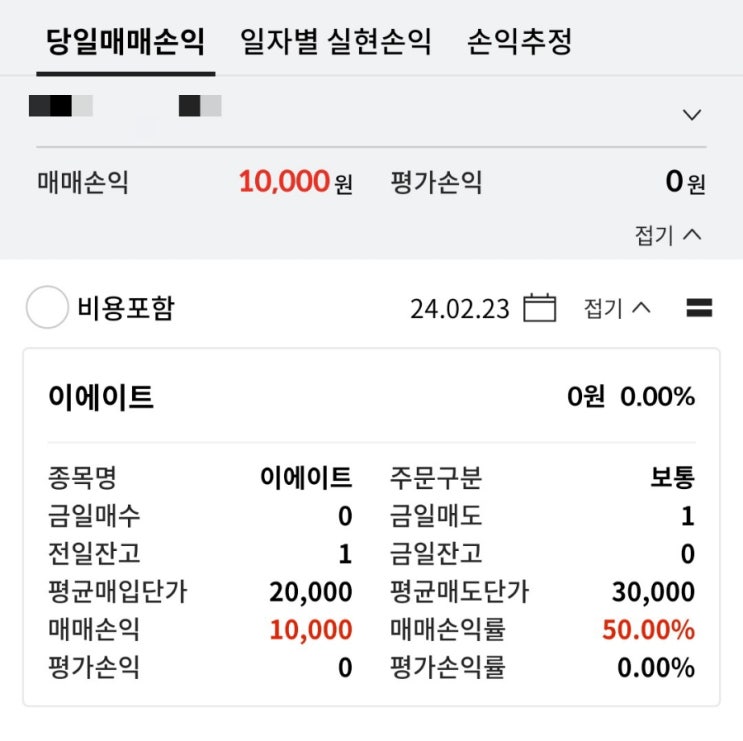Switch to the 당일매매손익 tab
Image resolution: width=743 pixels, height=741 pixels.
126,42
